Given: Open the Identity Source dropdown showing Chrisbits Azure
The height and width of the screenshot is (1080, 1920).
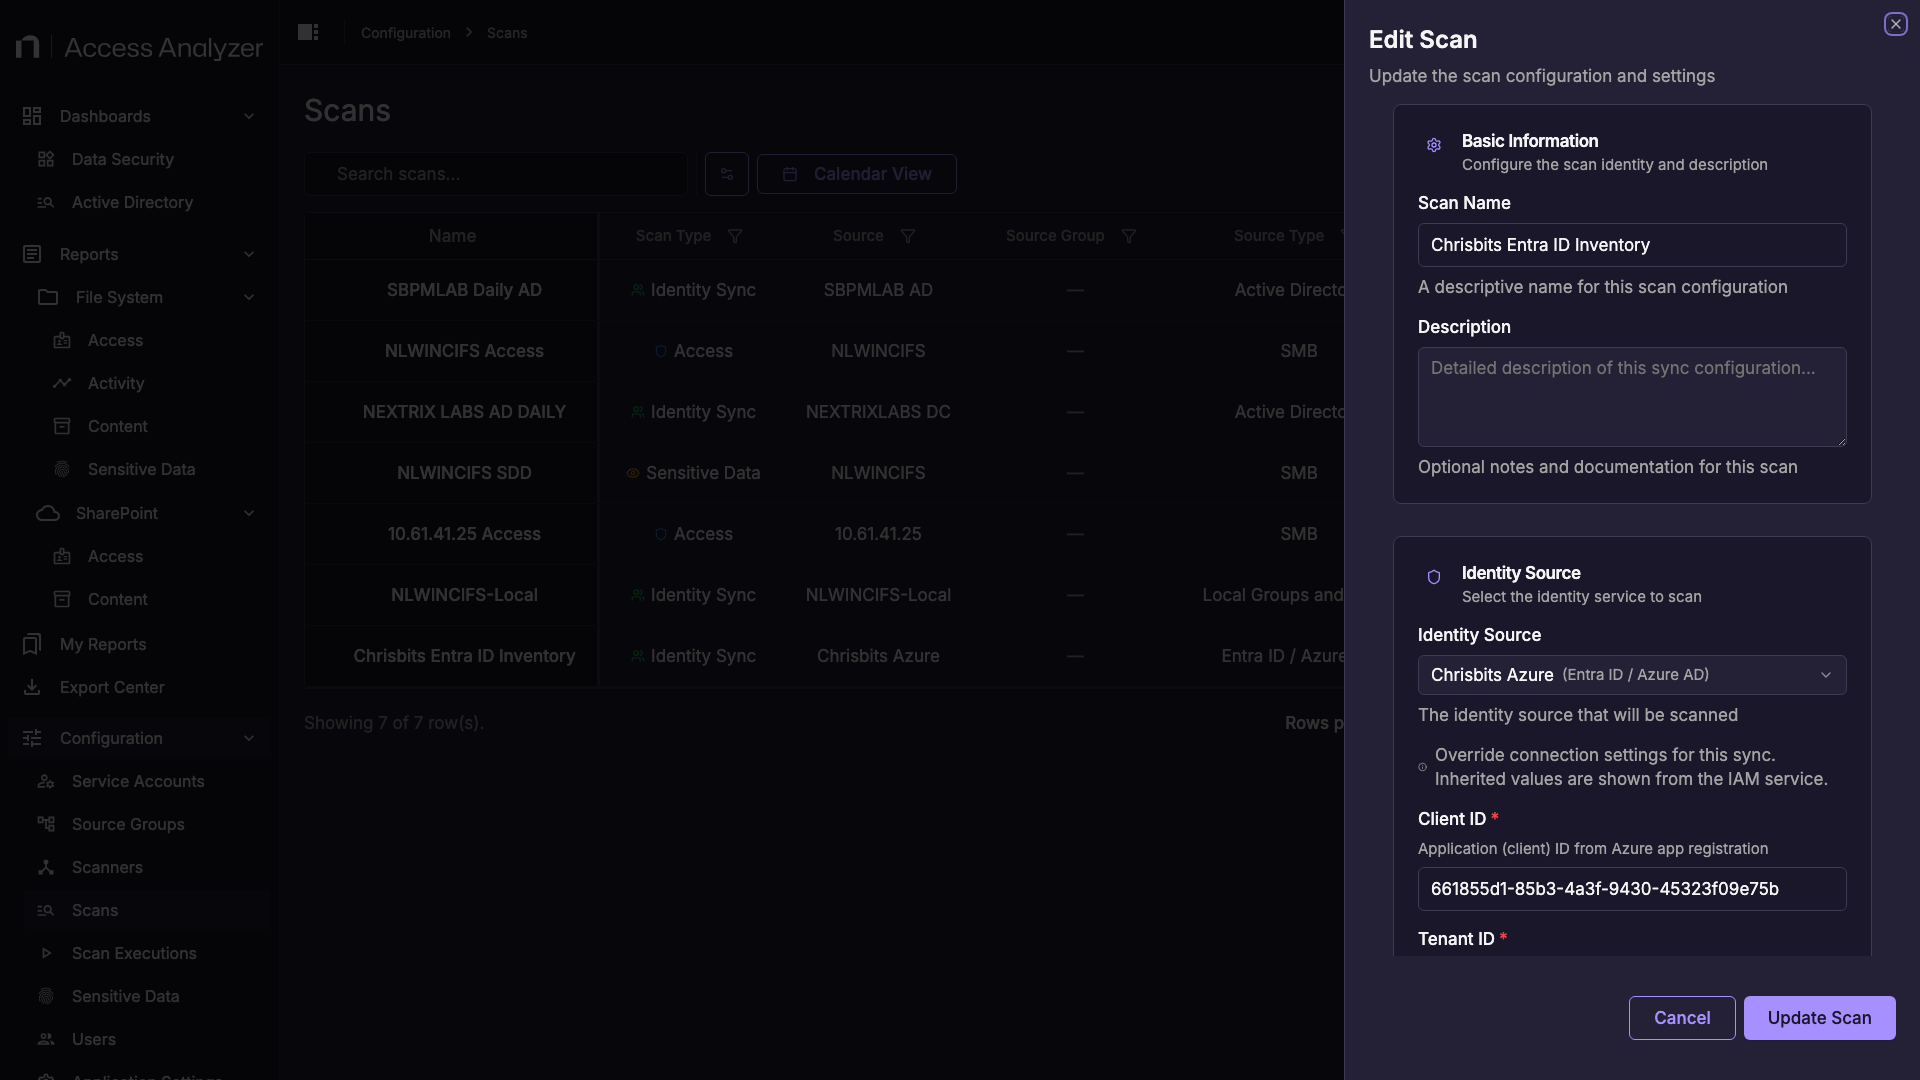Looking at the screenshot, I should coord(1631,675).
